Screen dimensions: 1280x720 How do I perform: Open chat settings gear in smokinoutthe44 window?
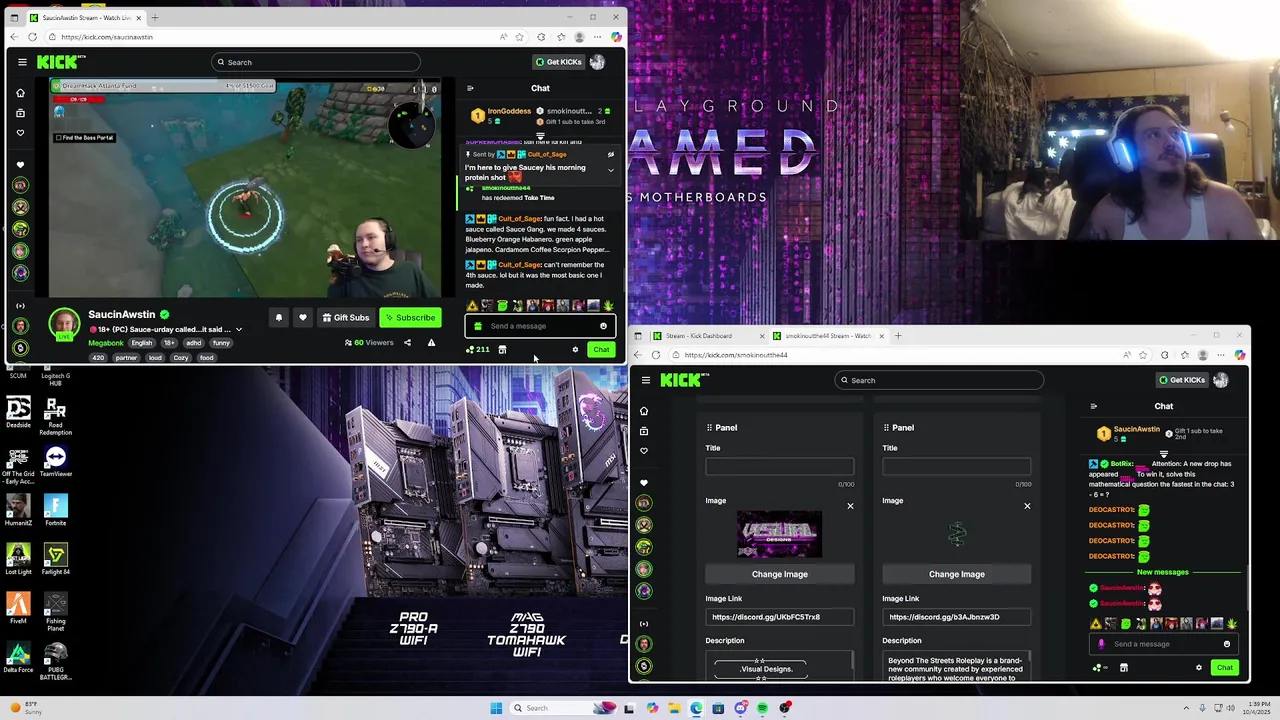click(x=1199, y=668)
